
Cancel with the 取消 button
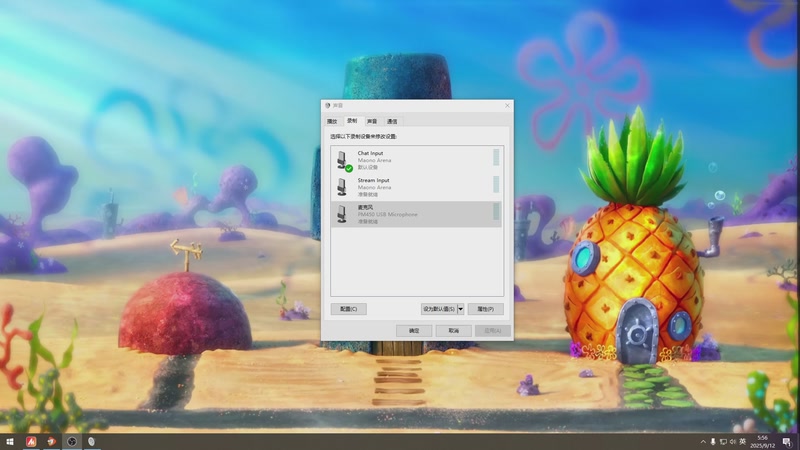454,331
